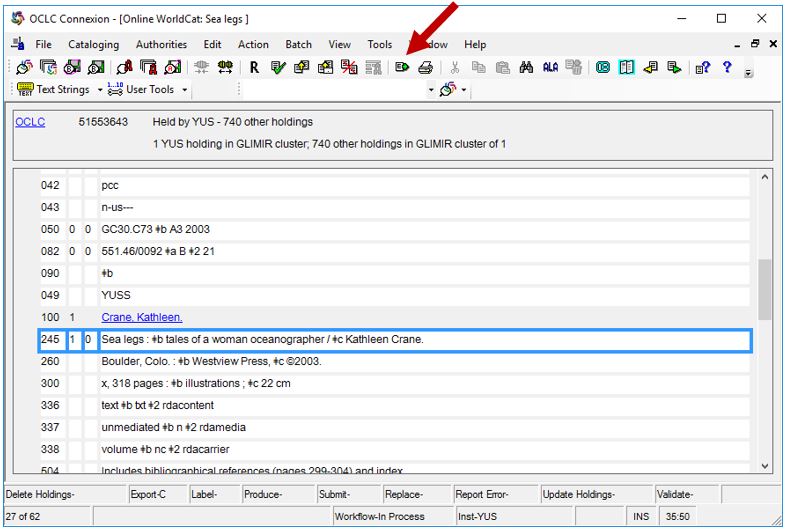Click the Text Strings keyboard icon
Screen dimensions: 785x530
tap(26, 90)
